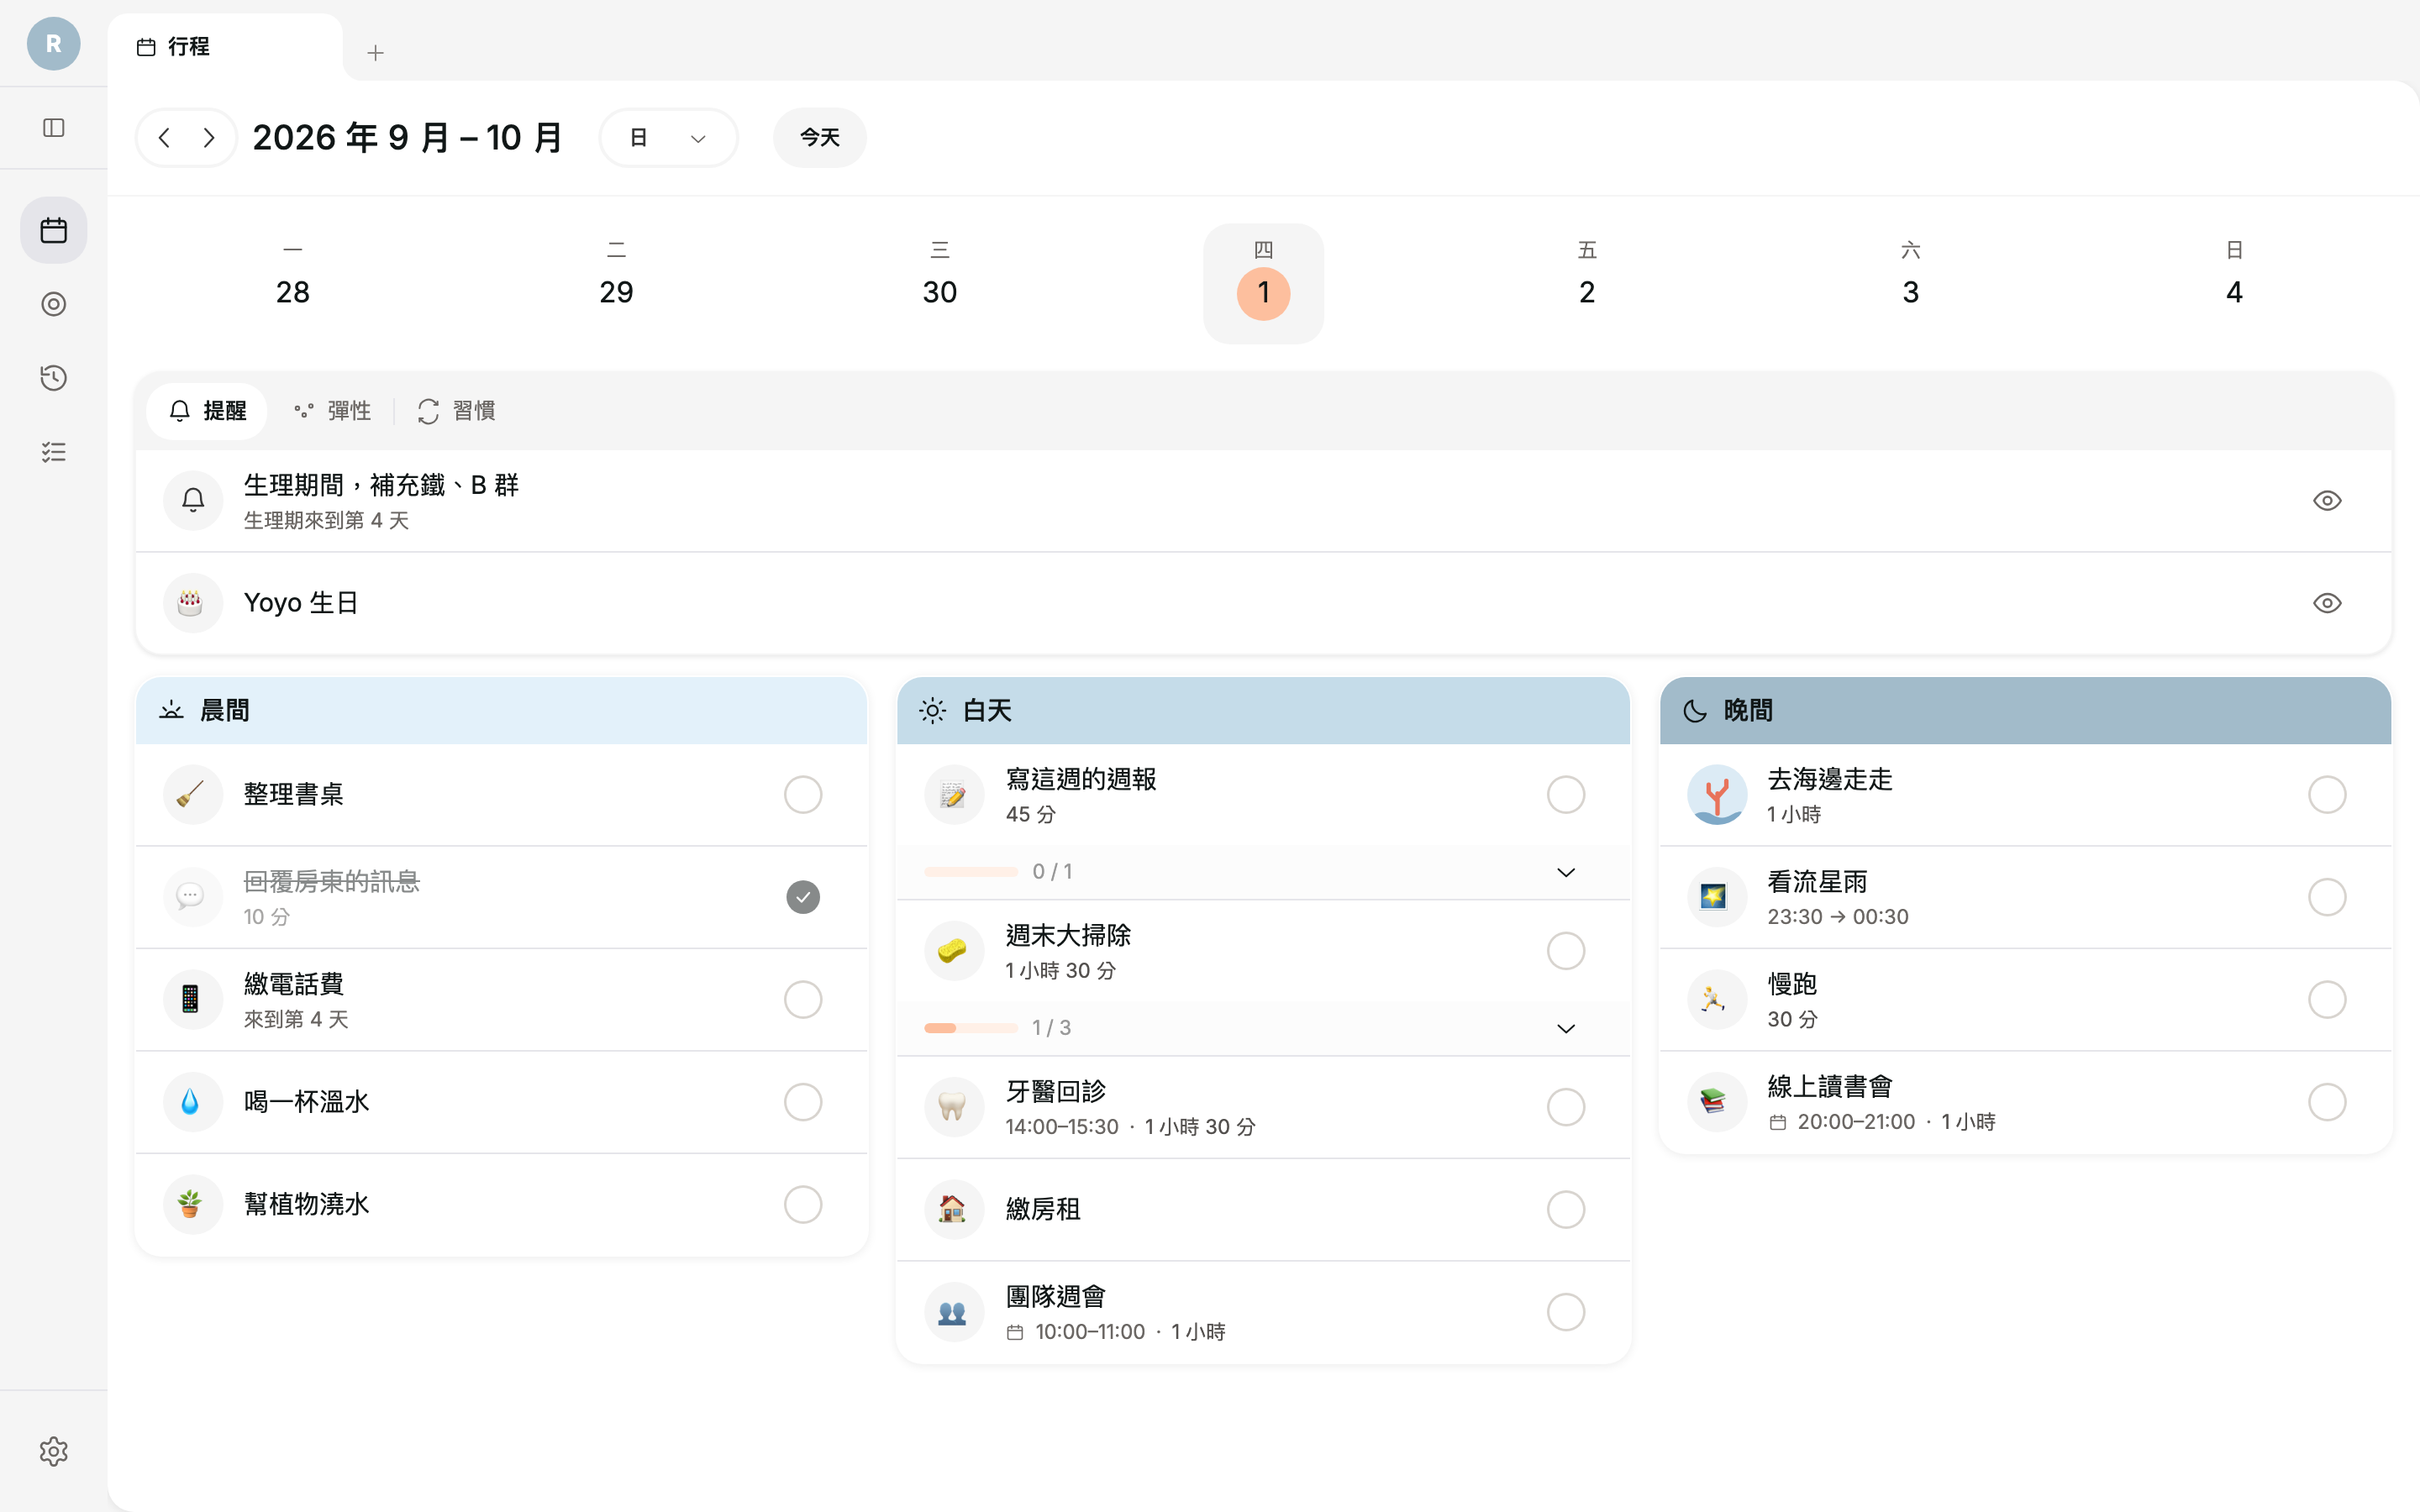
Task: Click the 今天 button
Action: click(x=820, y=138)
